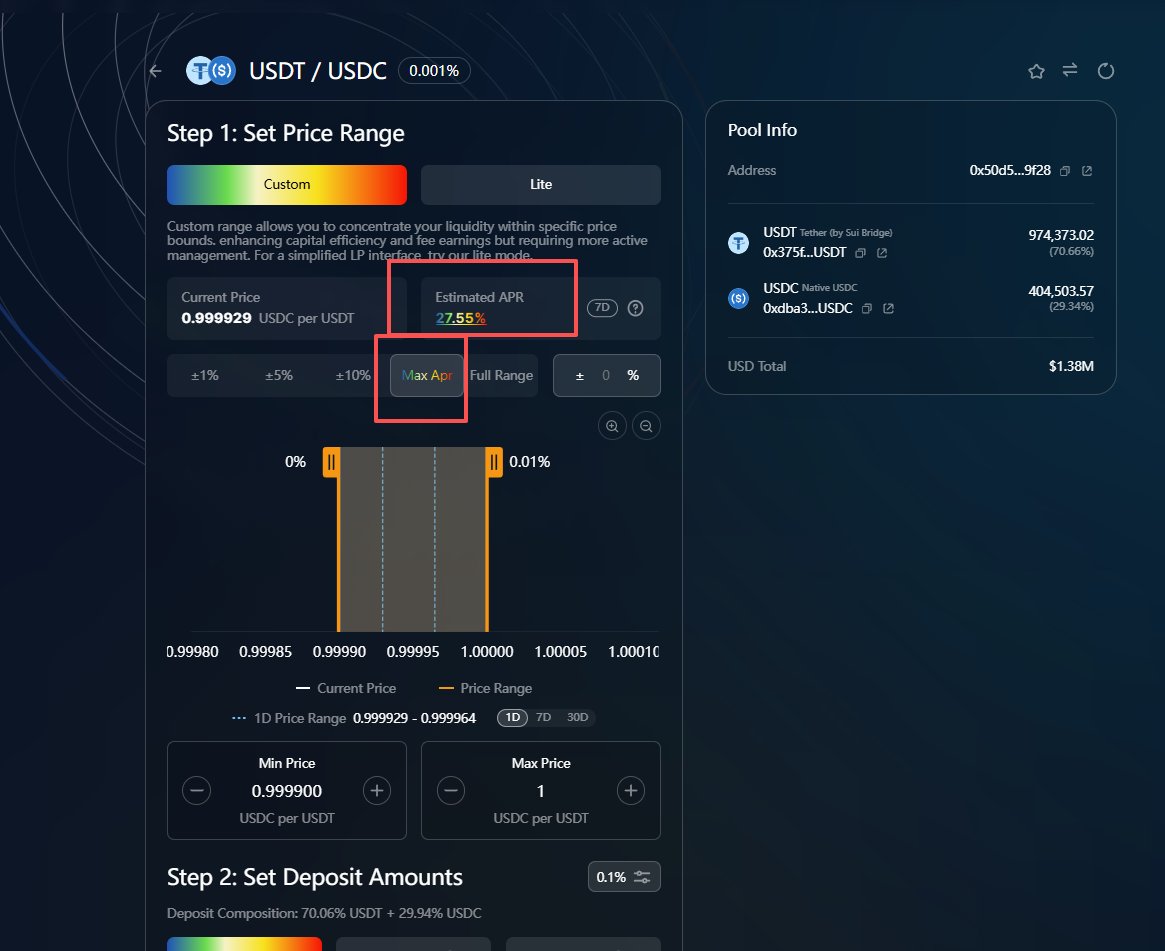Go back using the left arrow
The width and height of the screenshot is (1165, 951).
(156, 71)
